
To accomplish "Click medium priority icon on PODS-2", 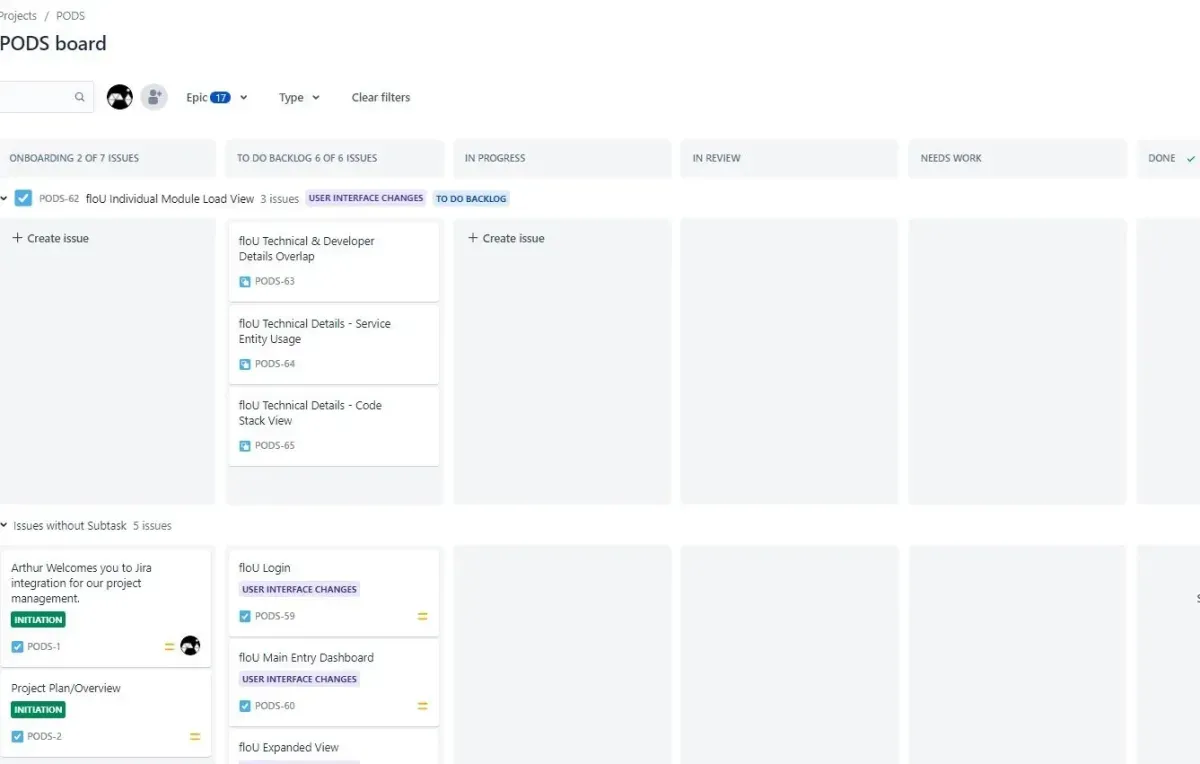I will pyautogui.click(x=195, y=737).
